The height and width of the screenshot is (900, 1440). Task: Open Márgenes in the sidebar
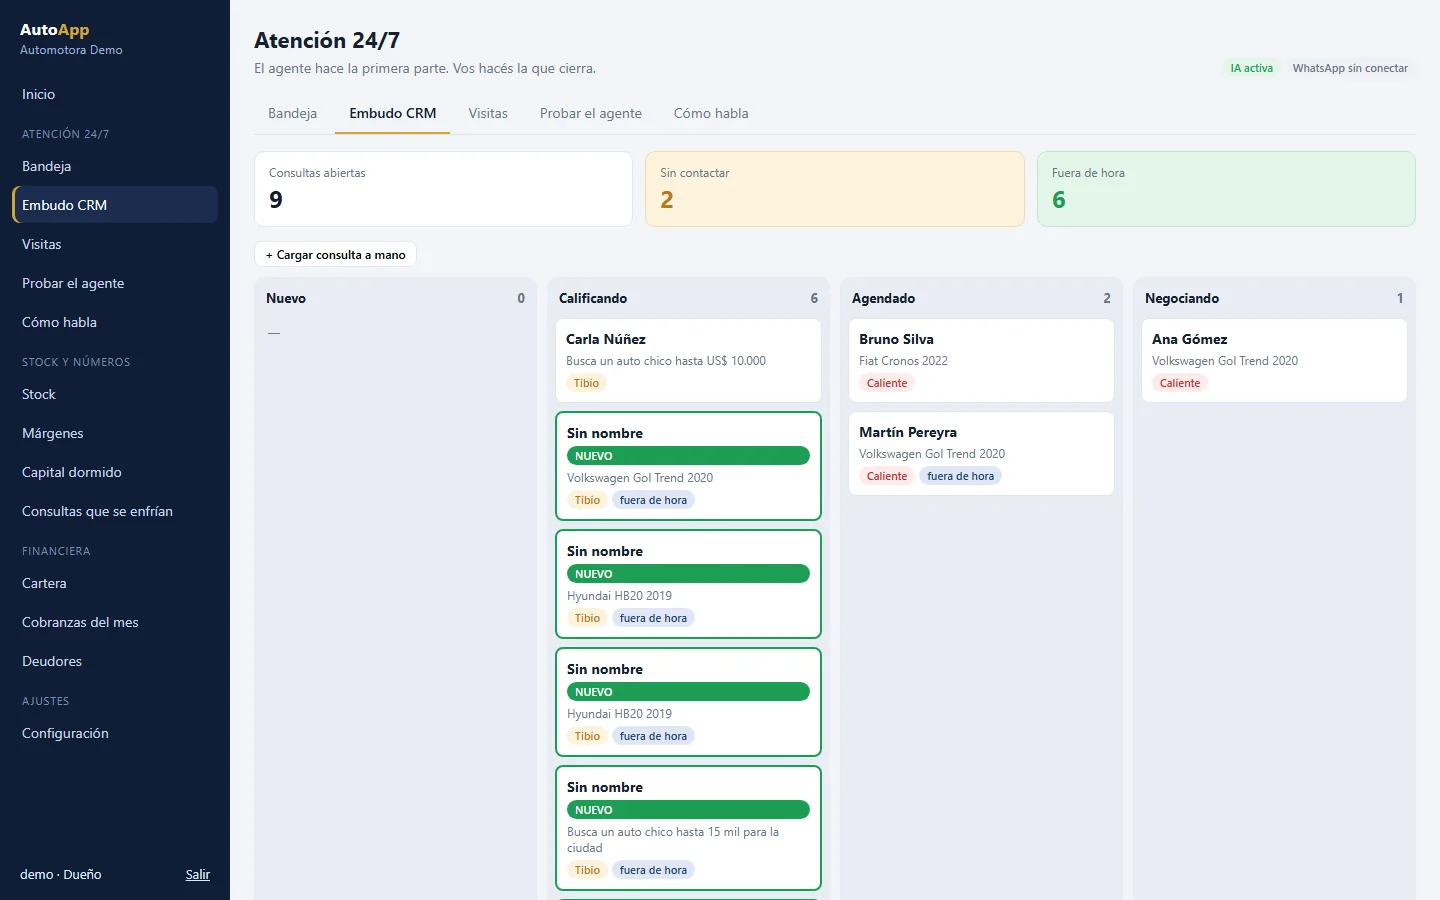click(x=115, y=433)
